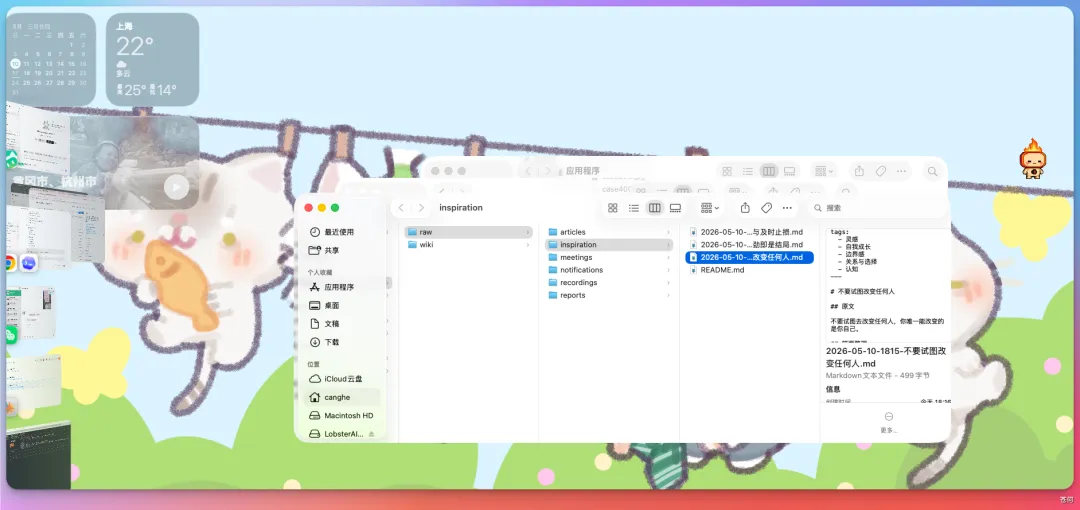Open 最近使用 in the sidebar
Viewport: 1080px width, 510px height.
coord(339,232)
